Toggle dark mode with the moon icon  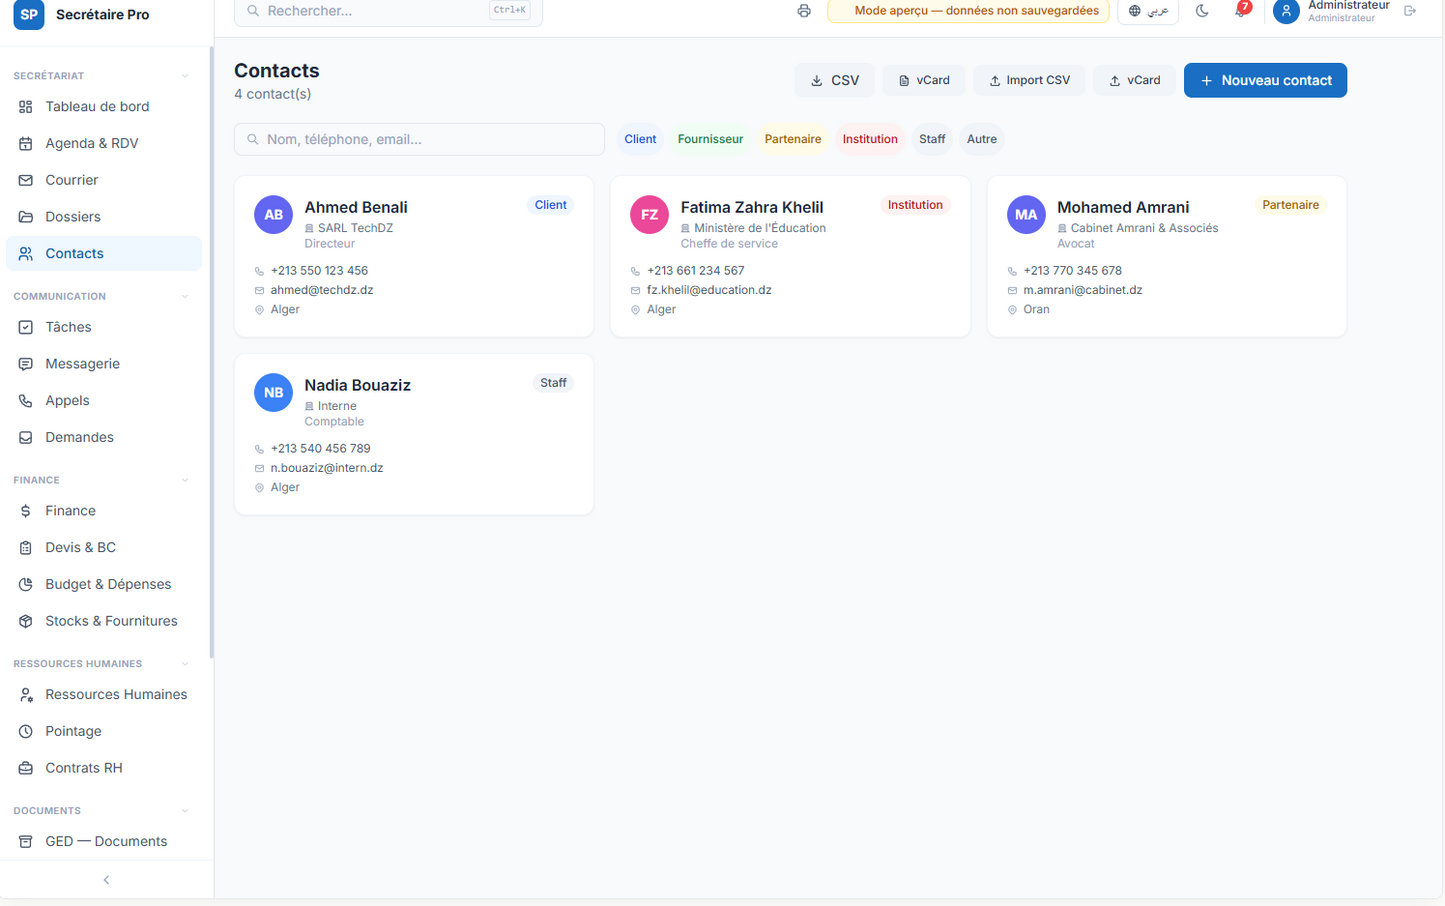(x=1202, y=11)
